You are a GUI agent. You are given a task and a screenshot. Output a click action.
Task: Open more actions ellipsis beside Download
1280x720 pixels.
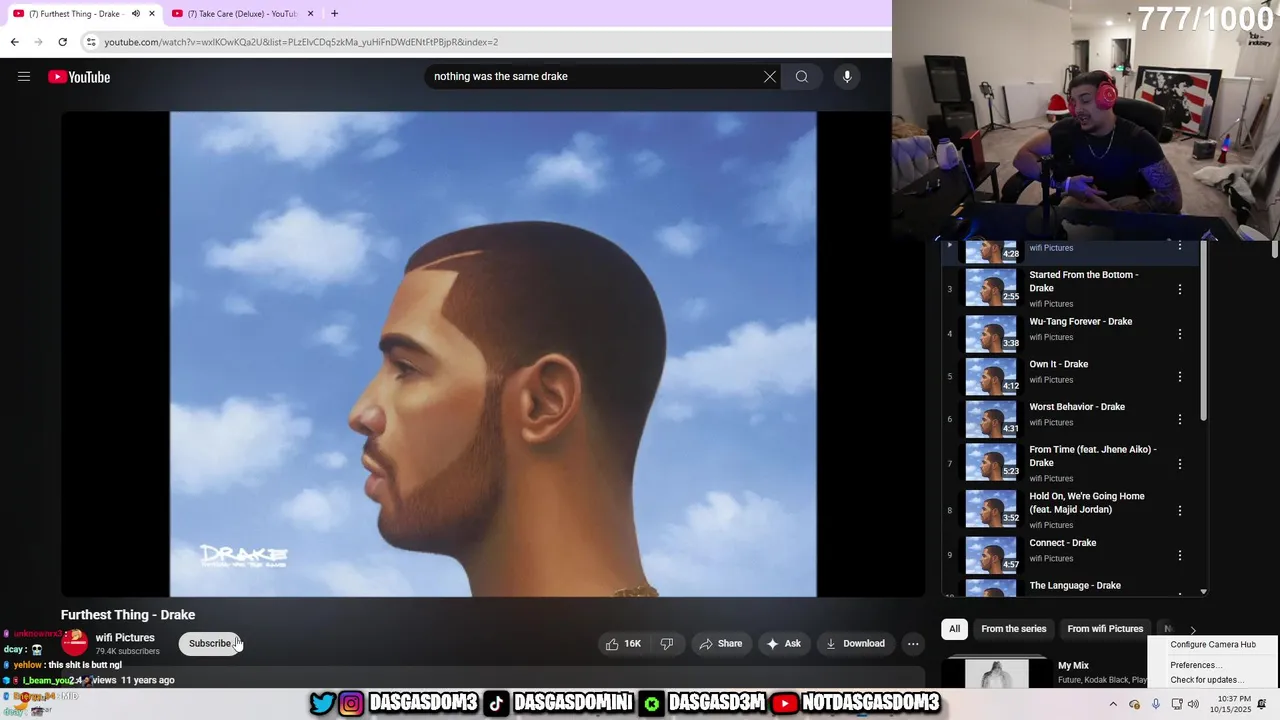913,644
